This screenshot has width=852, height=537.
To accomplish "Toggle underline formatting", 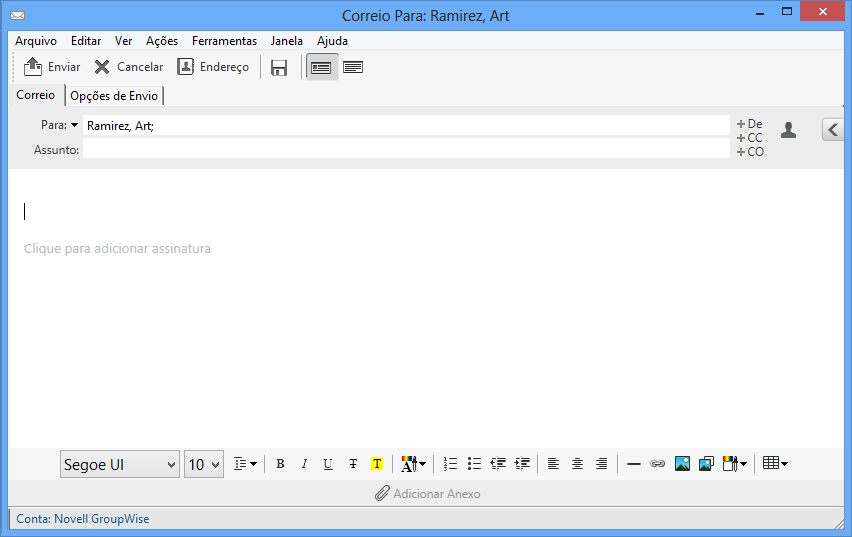I will (328, 464).
